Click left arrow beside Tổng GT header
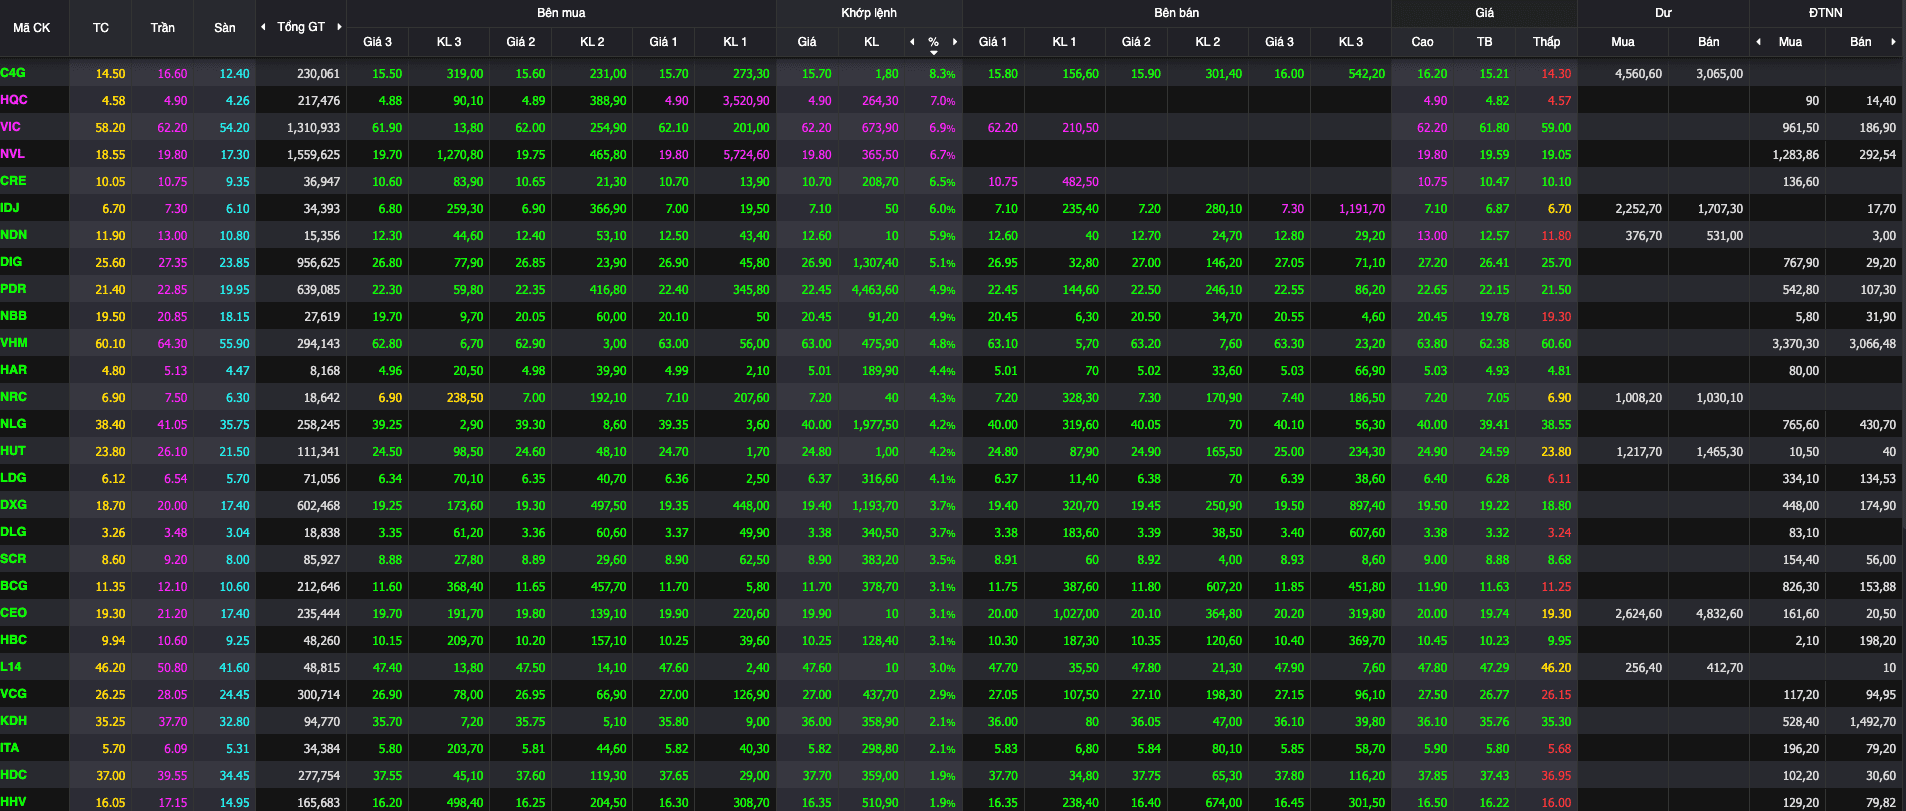The height and width of the screenshot is (811, 1906). point(264,27)
